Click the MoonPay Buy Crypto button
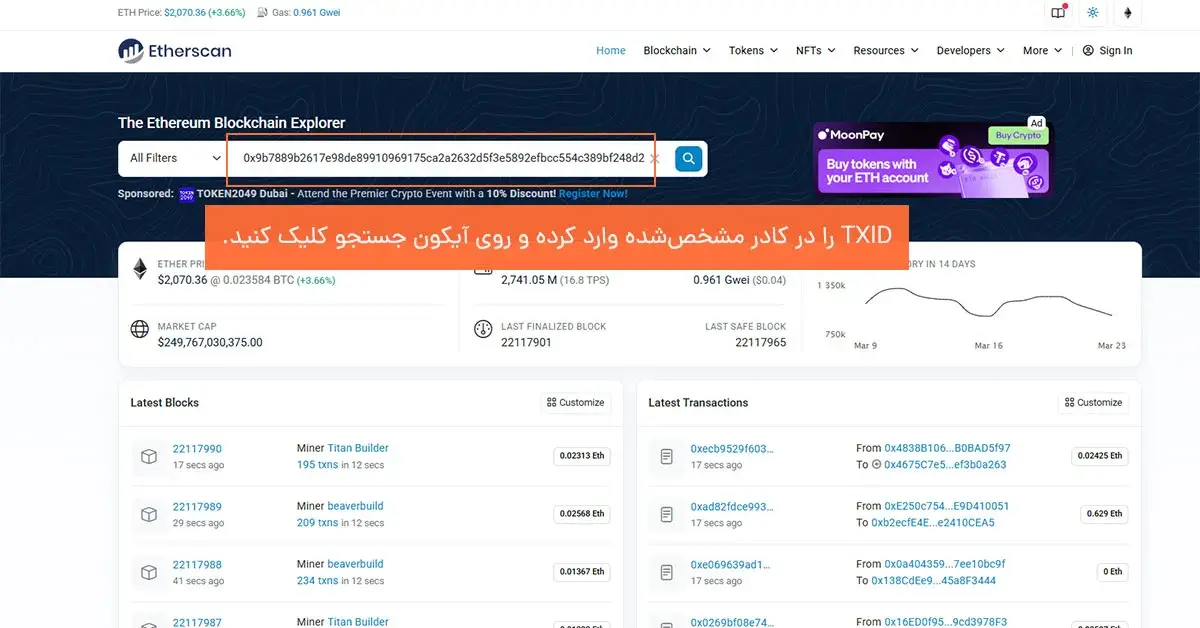The image size is (1200, 628). (x=1018, y=135)
